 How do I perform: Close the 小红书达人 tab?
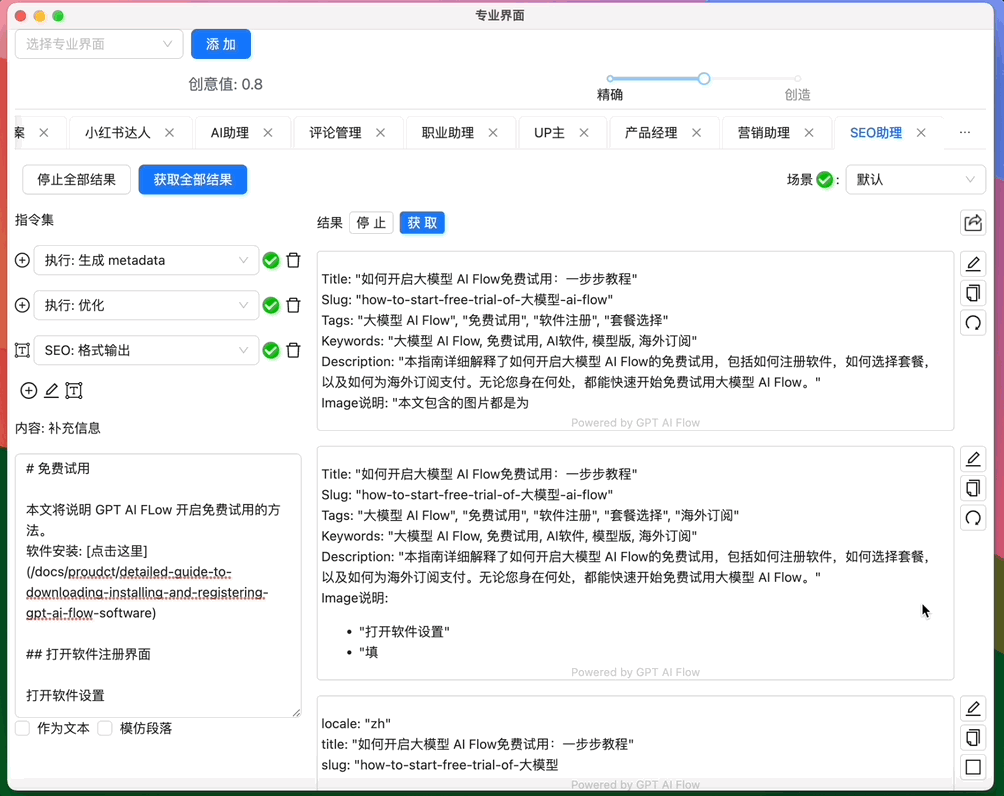click(170, 133)
